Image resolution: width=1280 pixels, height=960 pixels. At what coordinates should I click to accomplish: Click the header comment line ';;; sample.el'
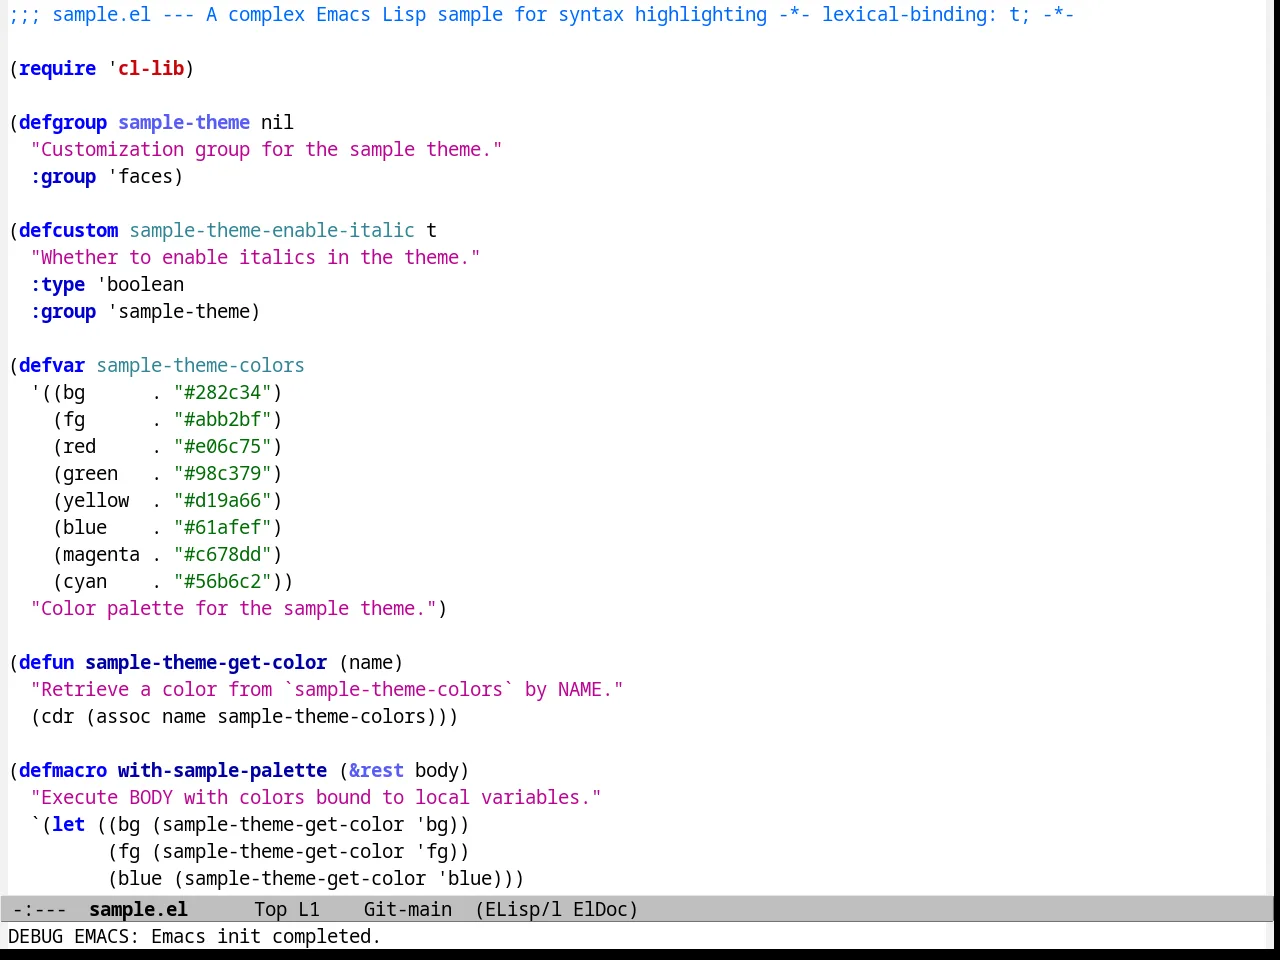pos(541,15)
